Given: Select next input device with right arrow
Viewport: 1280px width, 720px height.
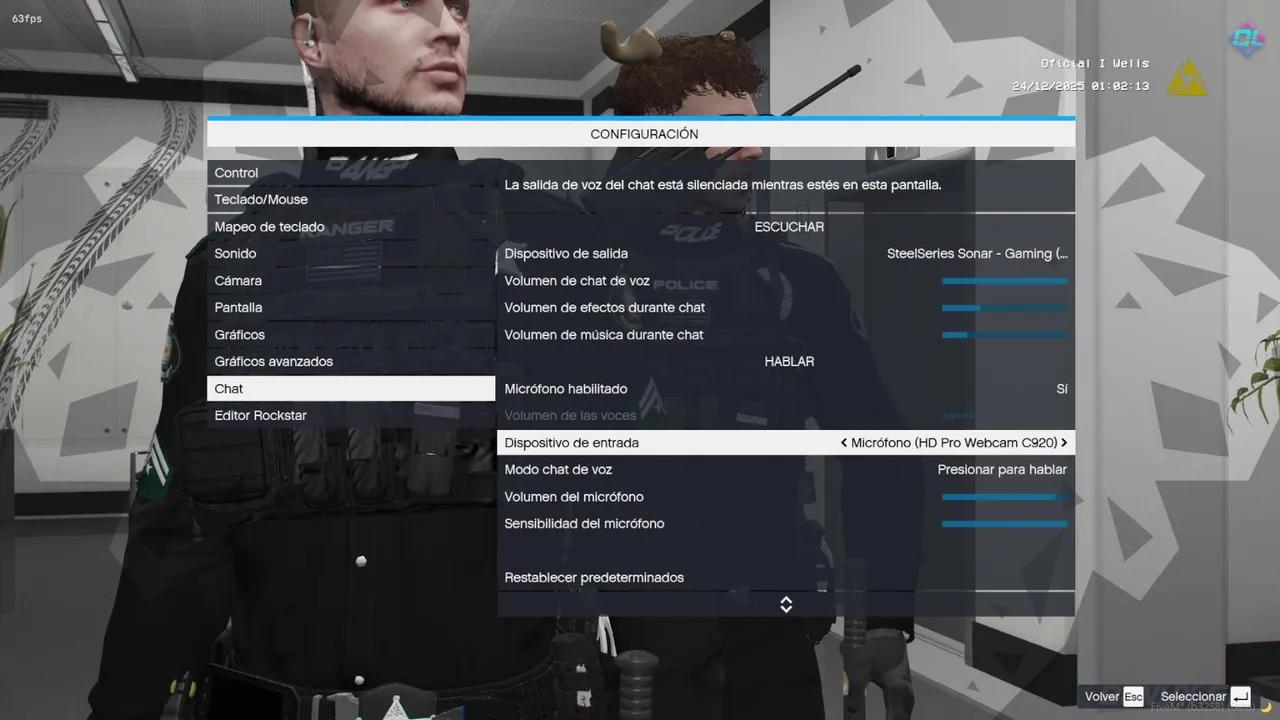Looking at the screenshot, I should pyautogui.click(x=1064, y=443).
